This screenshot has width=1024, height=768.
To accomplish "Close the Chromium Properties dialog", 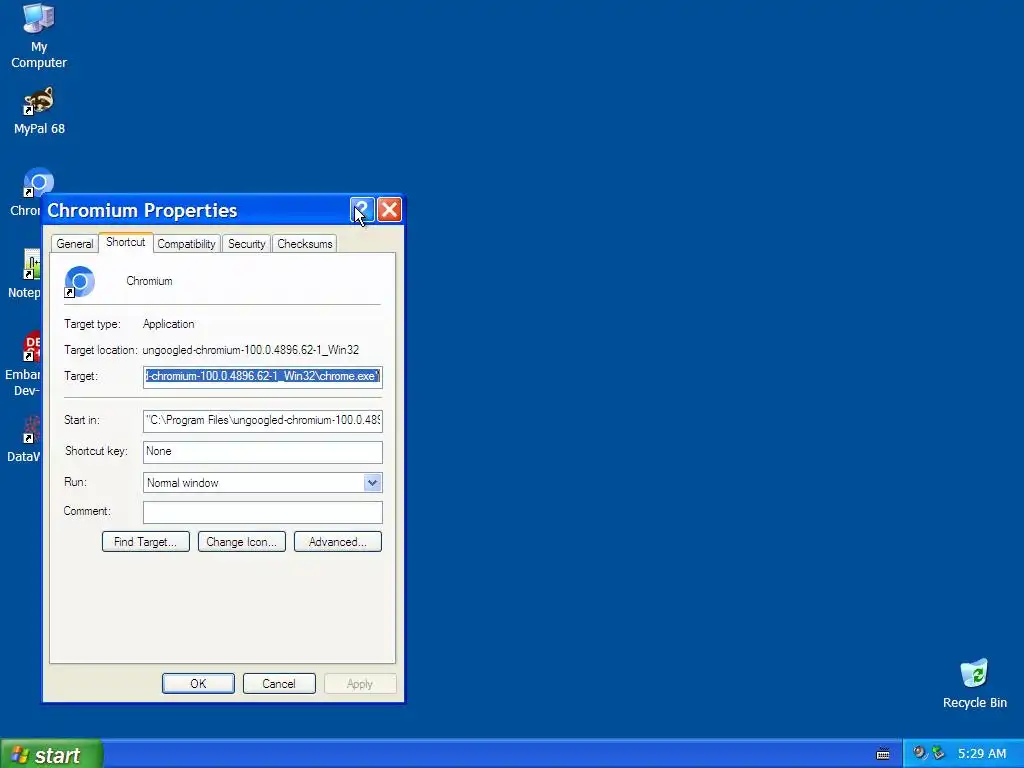I will tap(390, 210).
